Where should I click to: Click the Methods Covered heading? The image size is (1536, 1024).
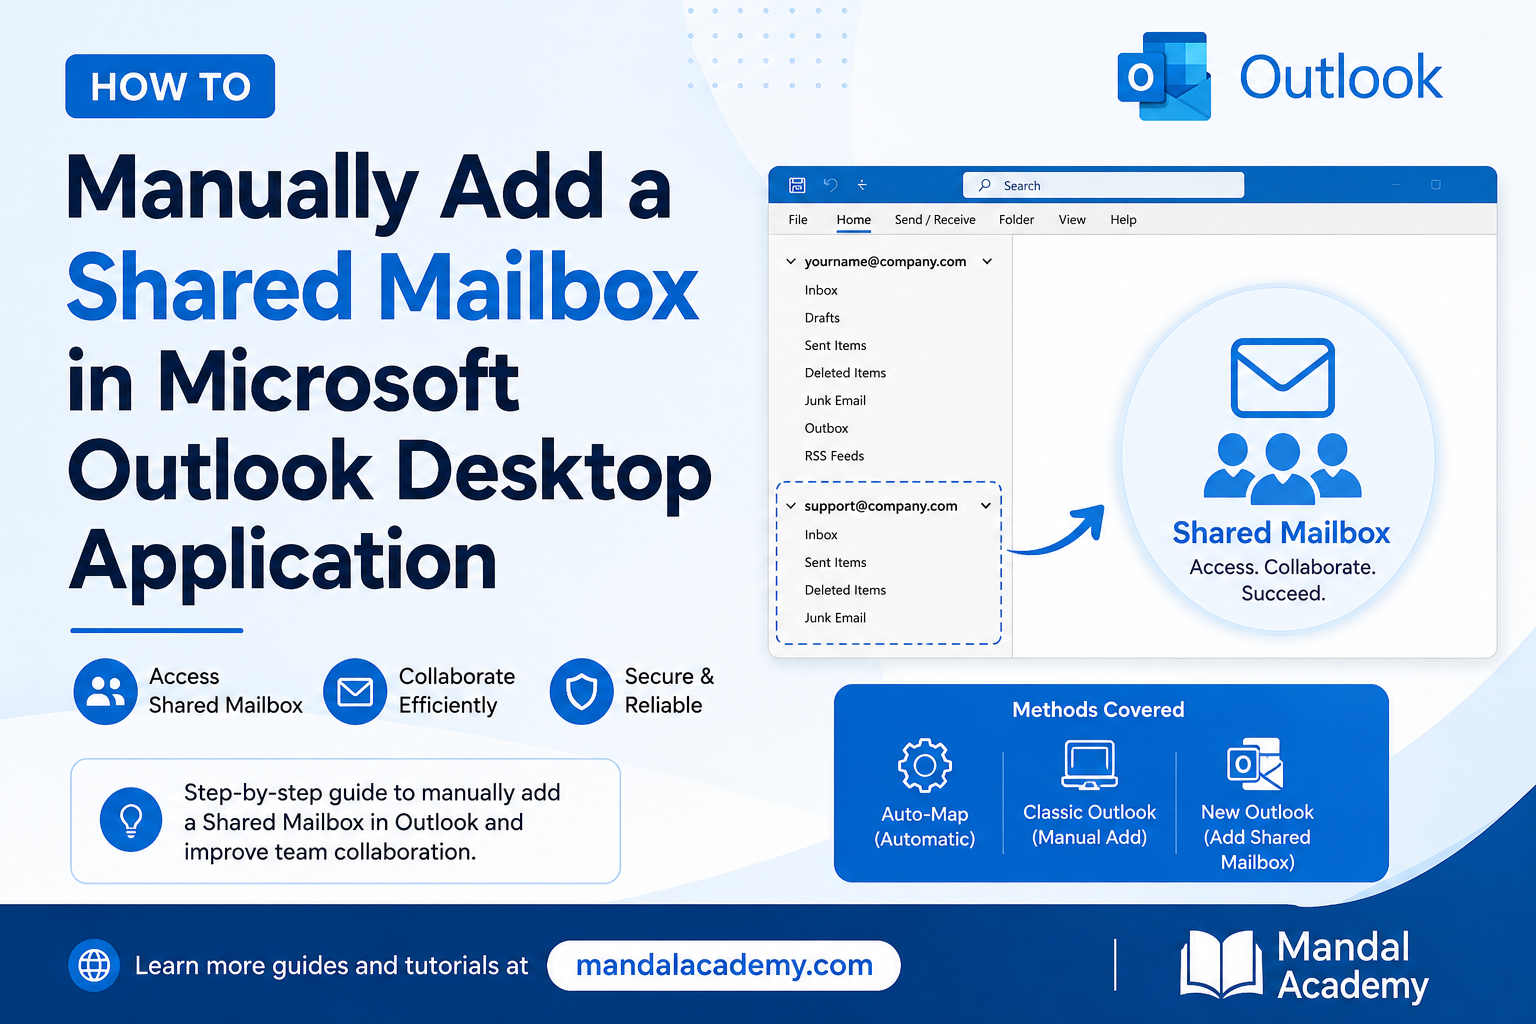click(1098, 710)
